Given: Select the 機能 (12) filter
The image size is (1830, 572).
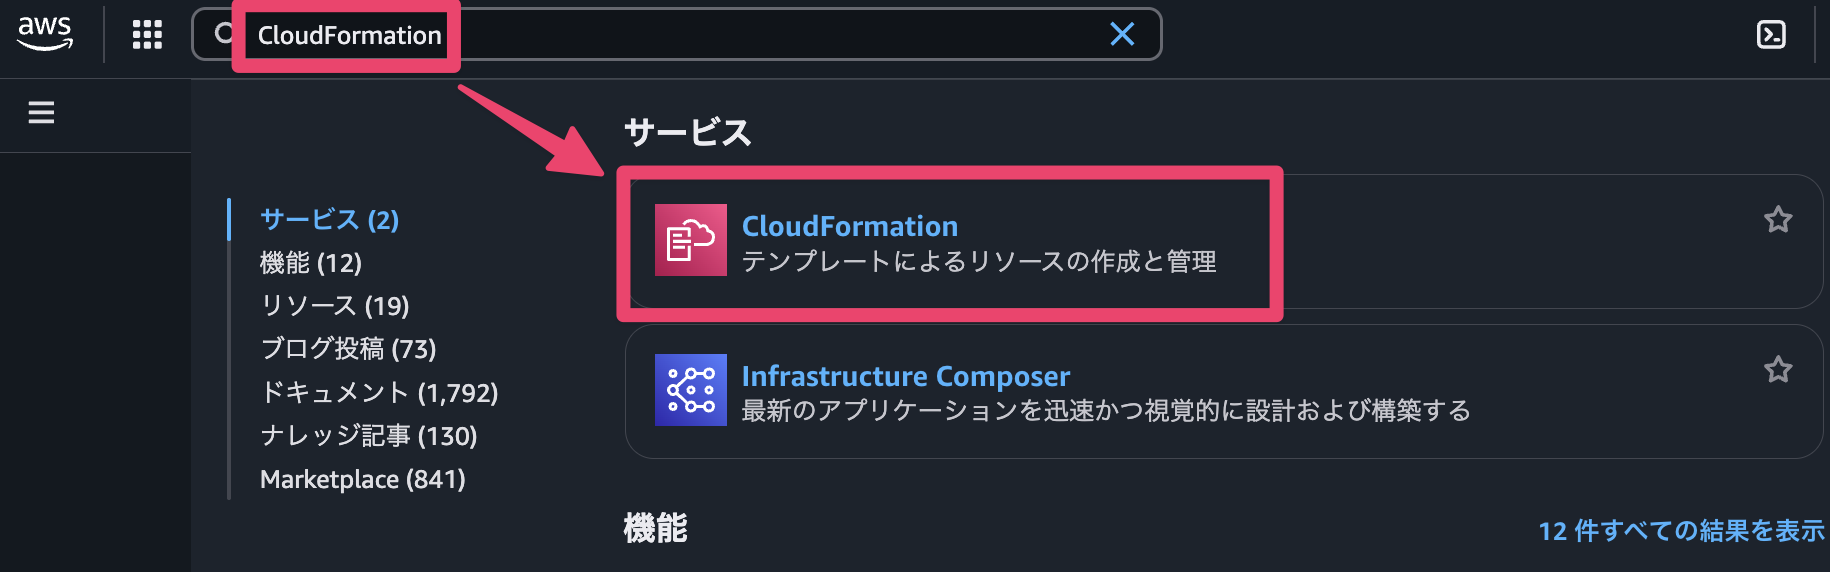Looking at the screenshot, I should tap(310, 263).
